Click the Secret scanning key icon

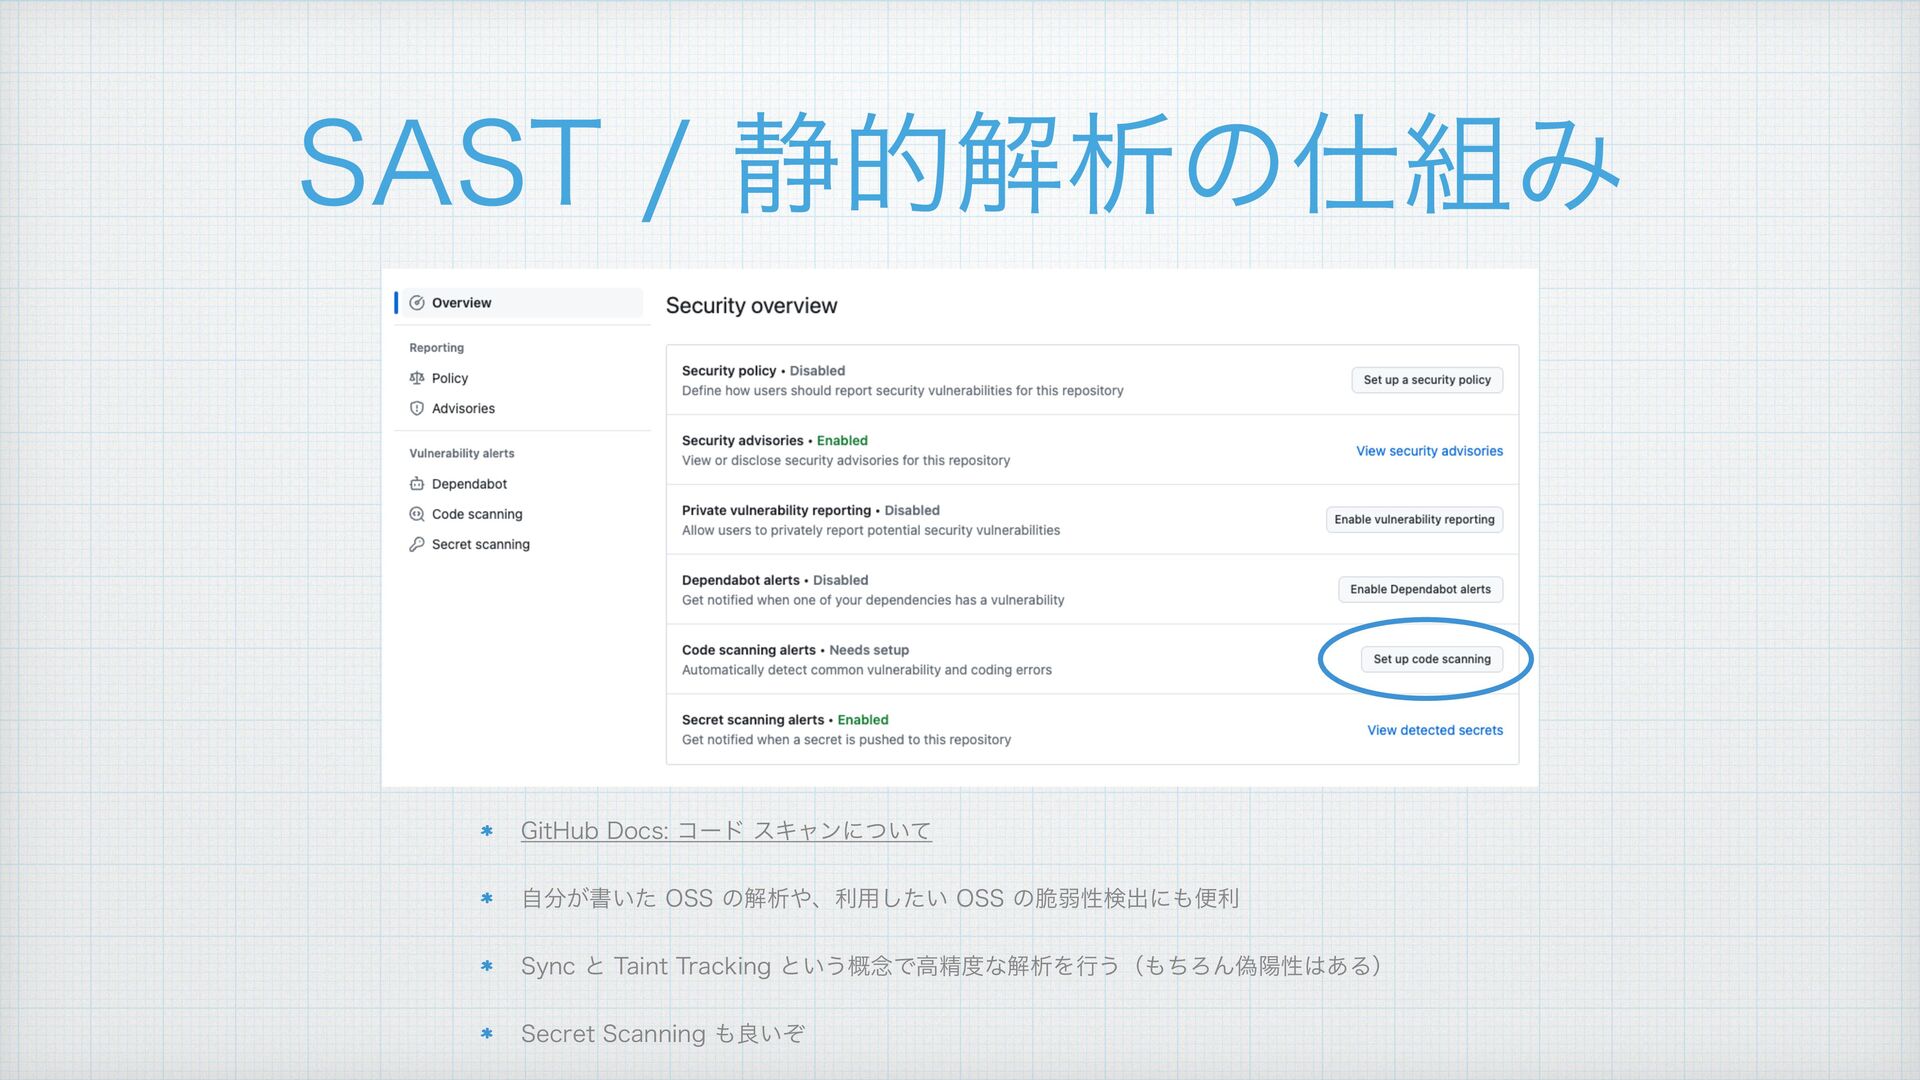pyautogui.click(x=417, y=544)
